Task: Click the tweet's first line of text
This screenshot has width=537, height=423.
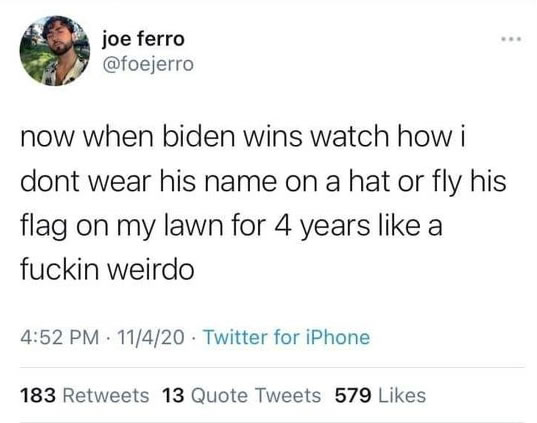Action: (243, 137)
